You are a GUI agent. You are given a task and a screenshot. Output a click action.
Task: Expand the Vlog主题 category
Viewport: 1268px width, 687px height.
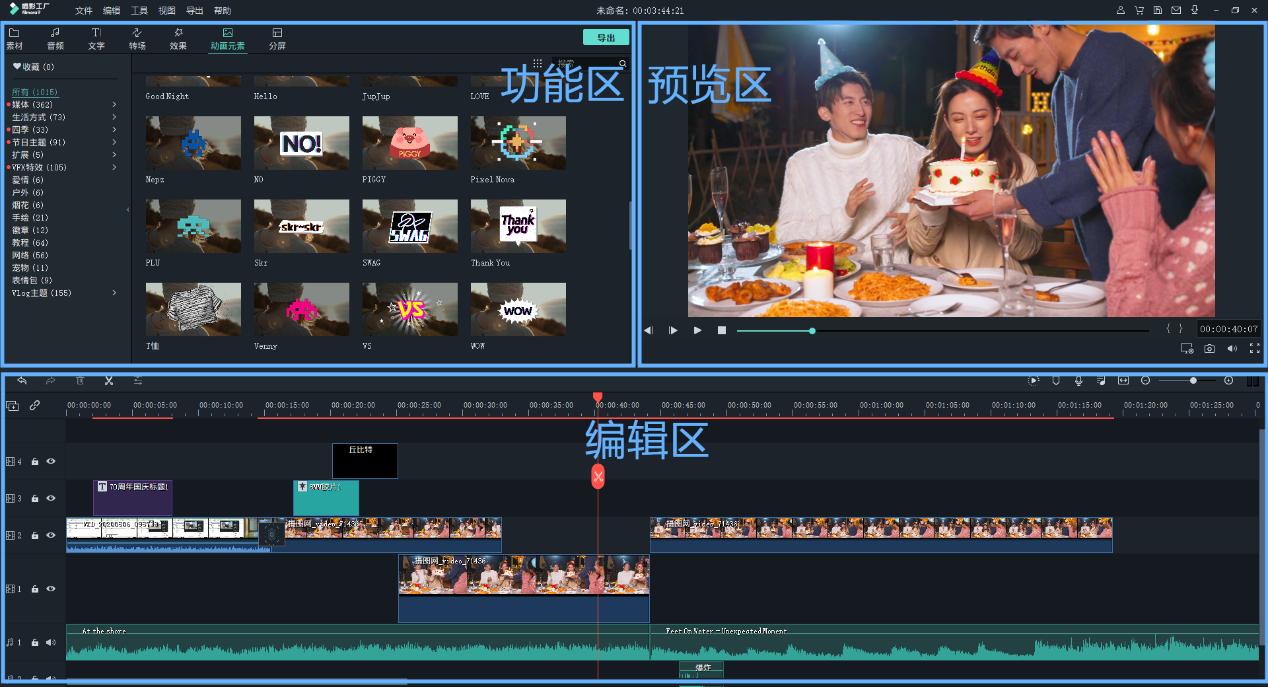click(113, 293)
